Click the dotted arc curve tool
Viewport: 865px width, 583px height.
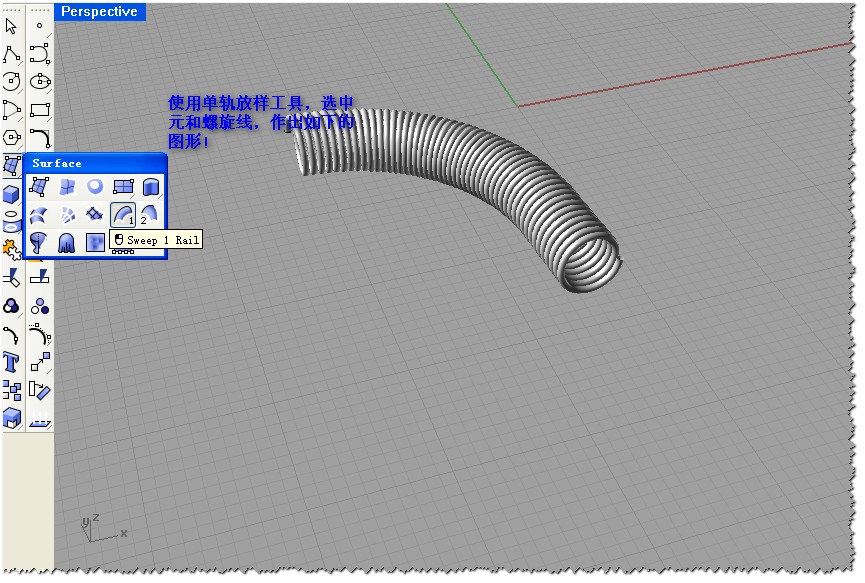40,334
